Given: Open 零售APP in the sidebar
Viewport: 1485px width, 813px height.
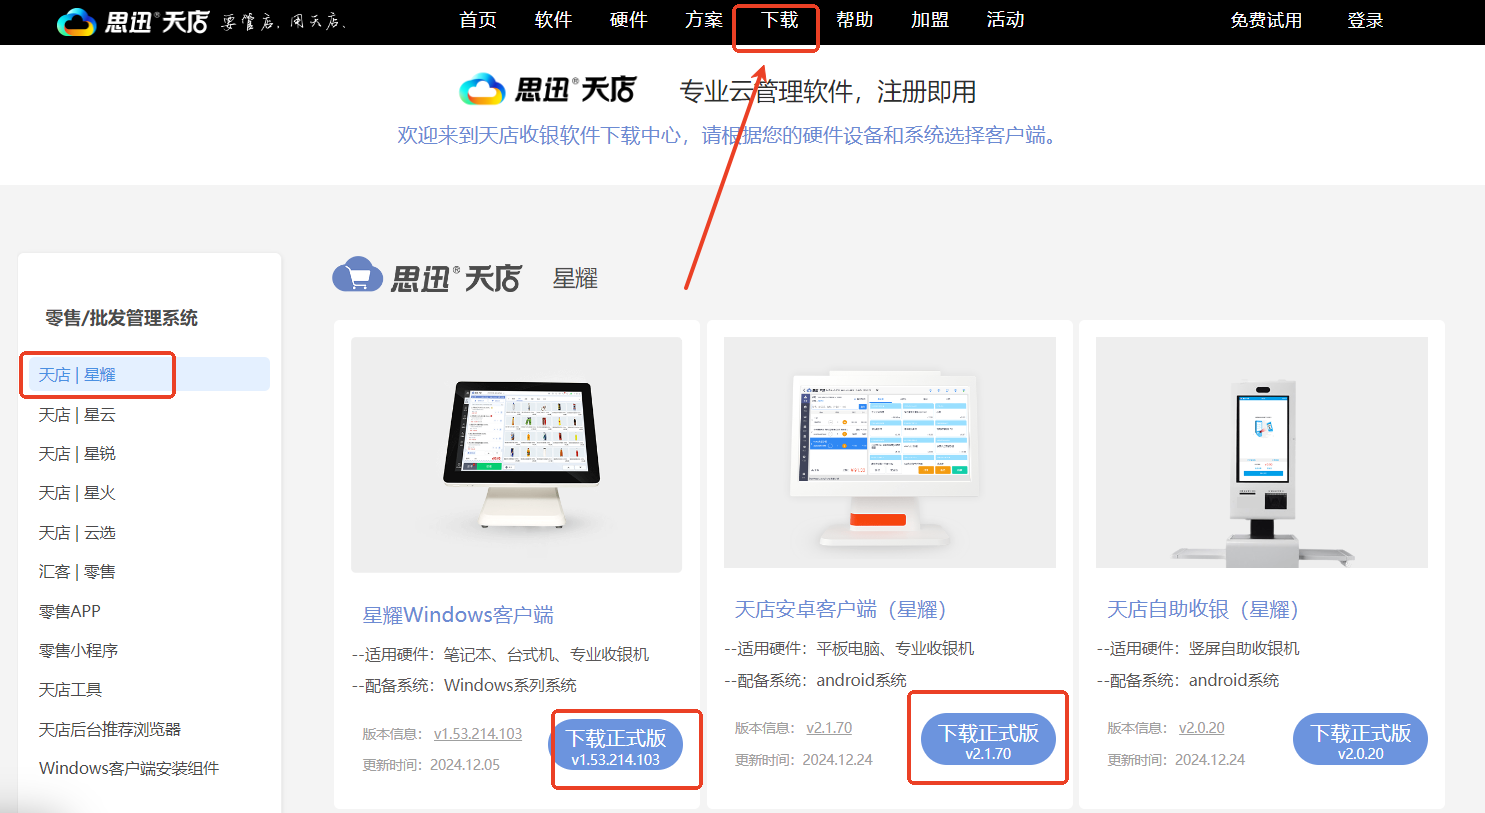Looking at the screenshot, I should pyautogui.click(x=70, y=611).
